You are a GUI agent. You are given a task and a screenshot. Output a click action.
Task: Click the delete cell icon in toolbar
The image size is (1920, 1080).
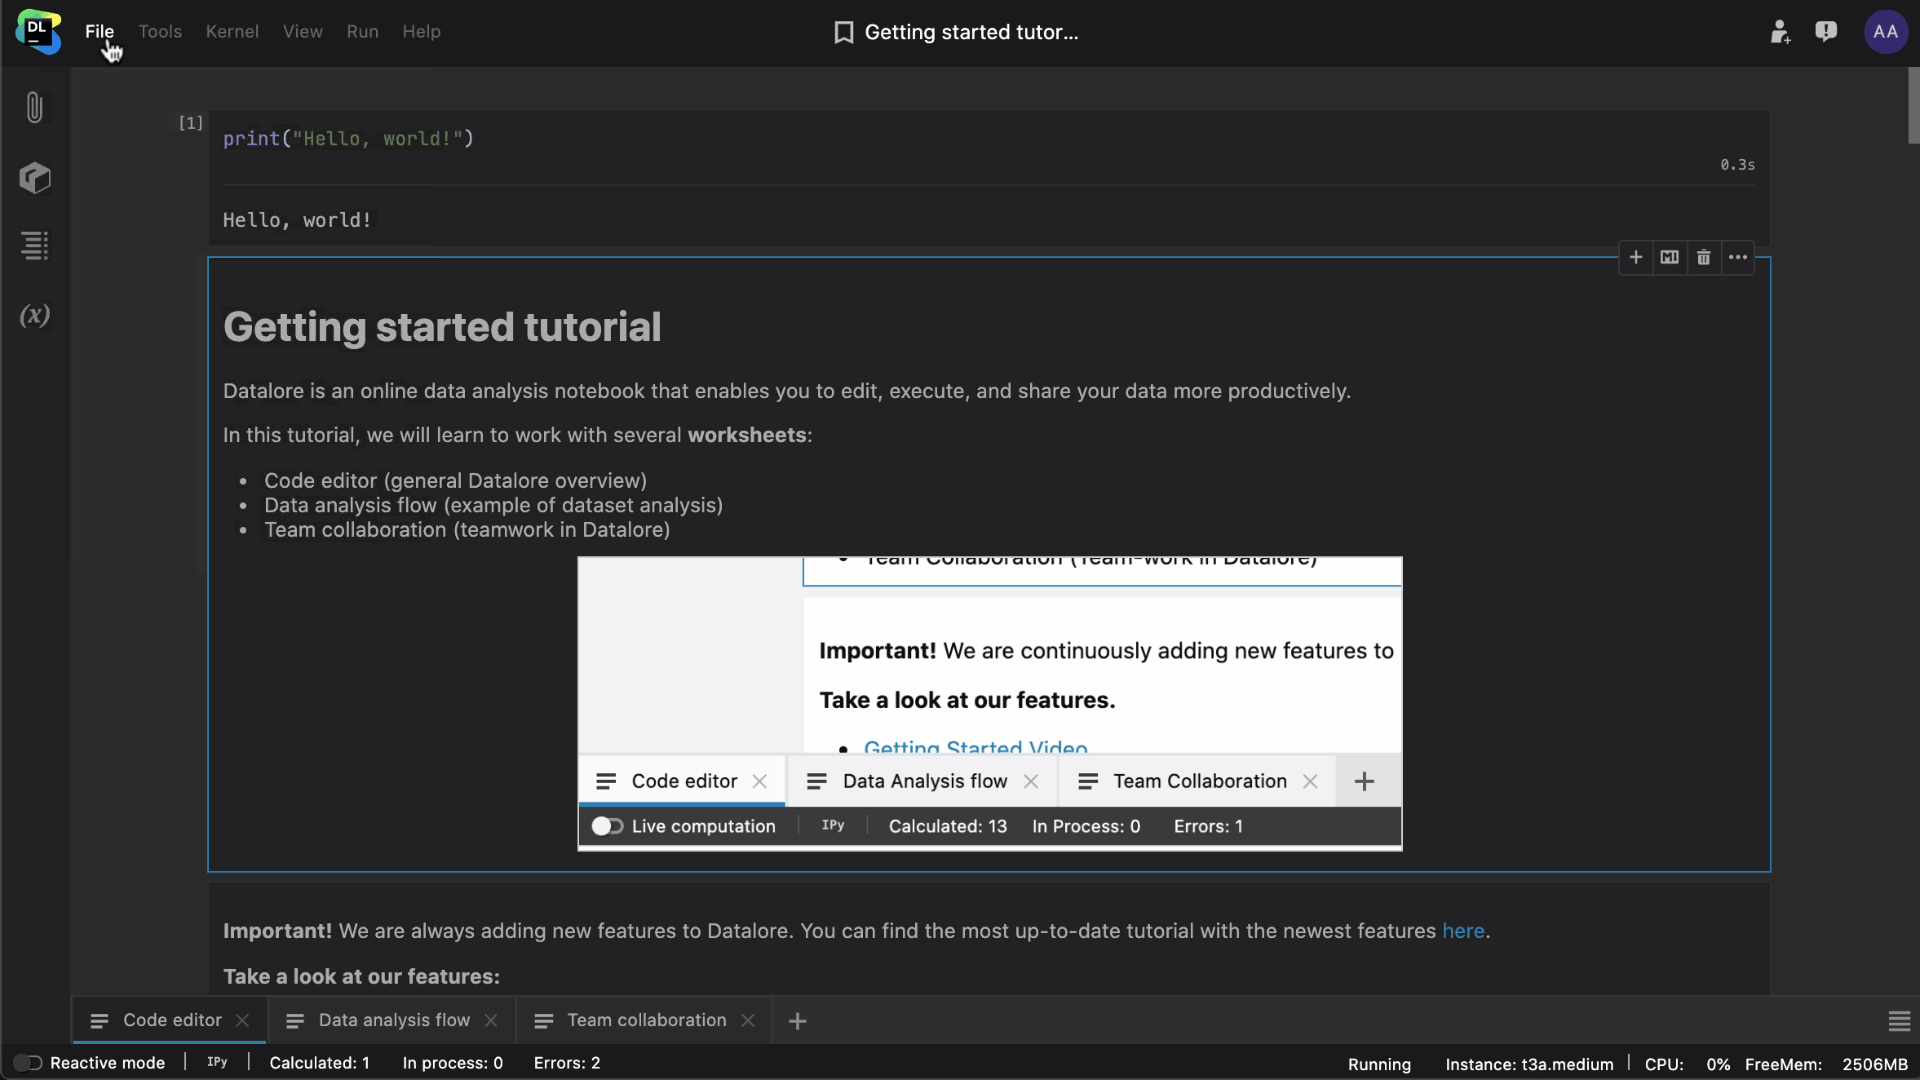tap(1702, 257)
